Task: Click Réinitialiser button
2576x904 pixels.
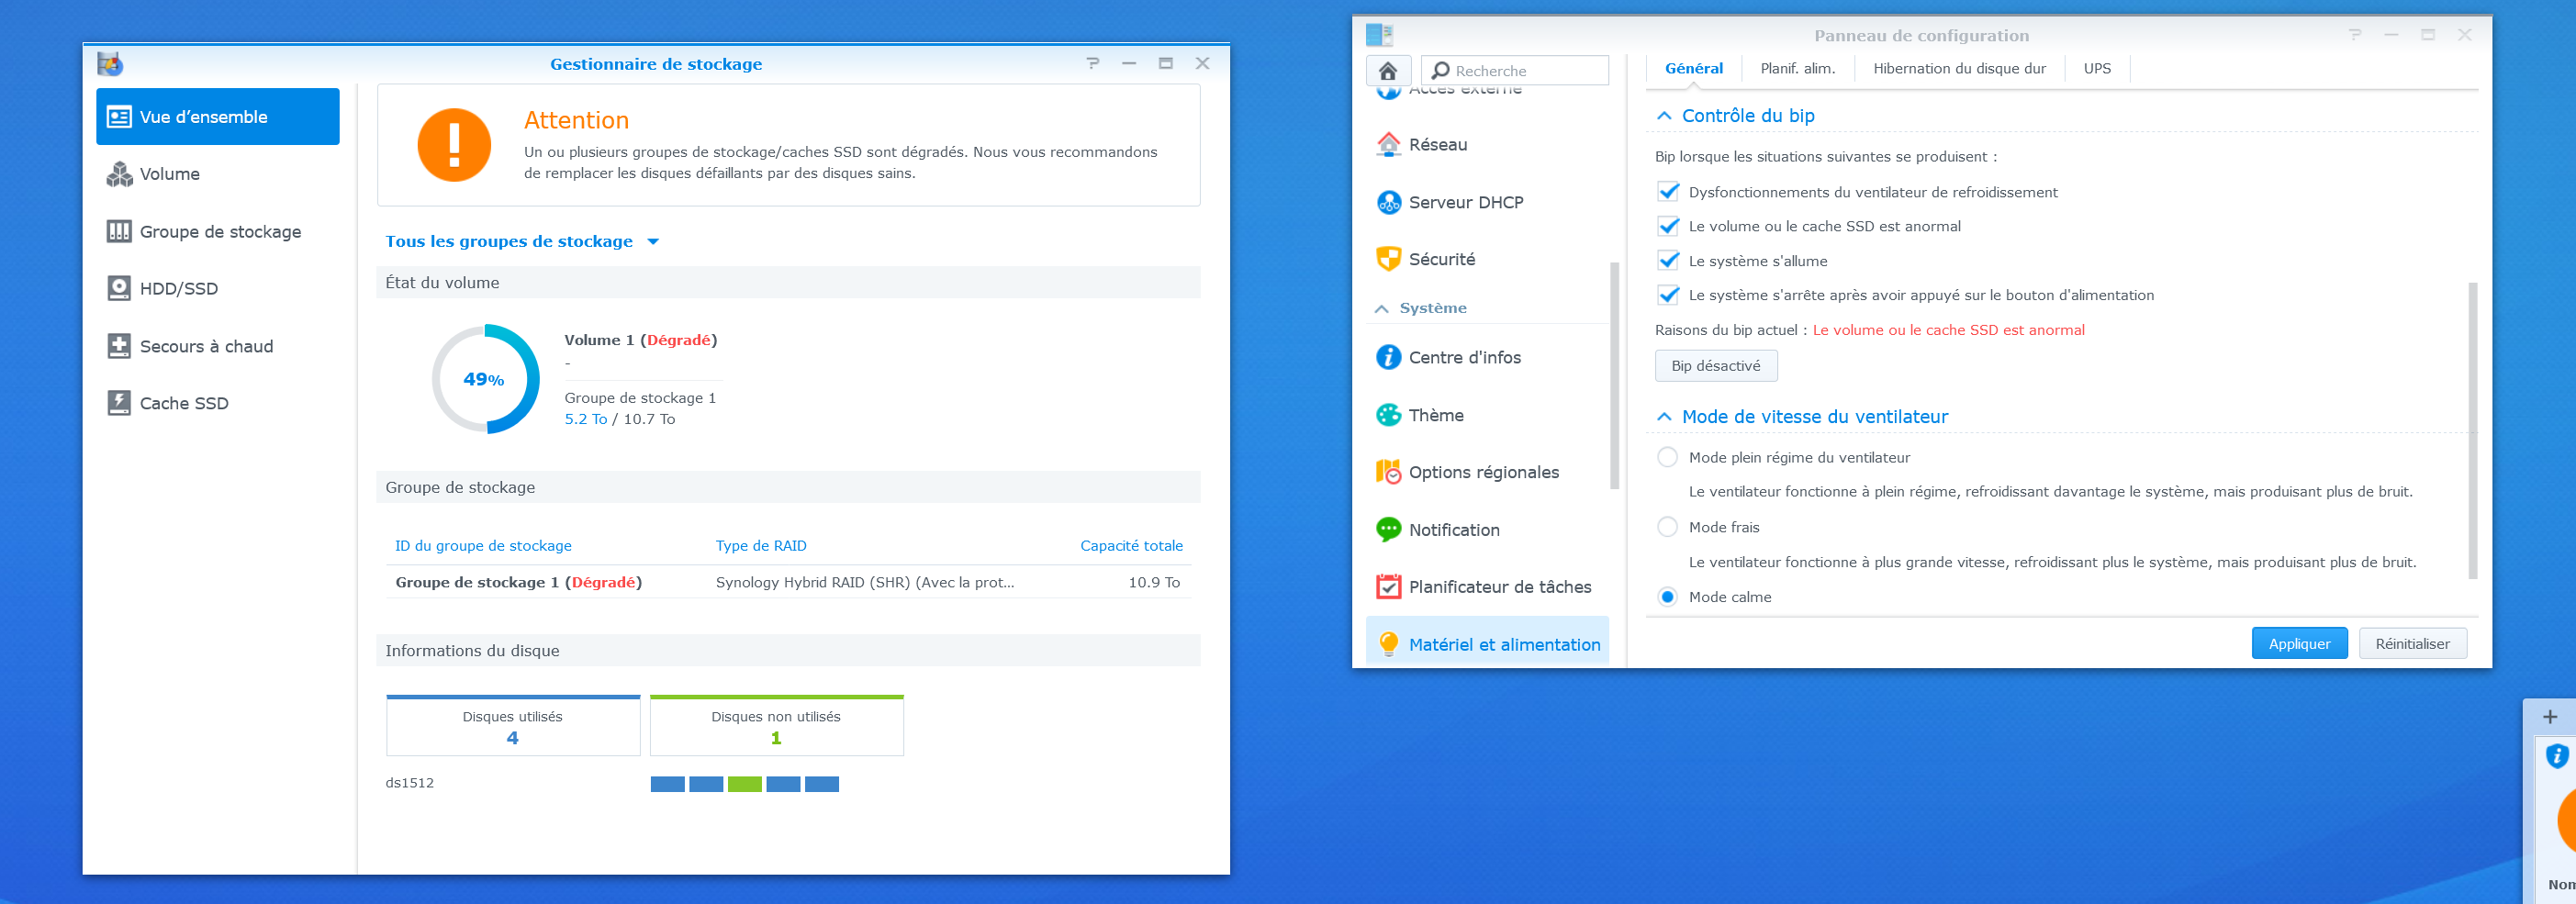Action: pyautogui.click(x=2412, y=644)
